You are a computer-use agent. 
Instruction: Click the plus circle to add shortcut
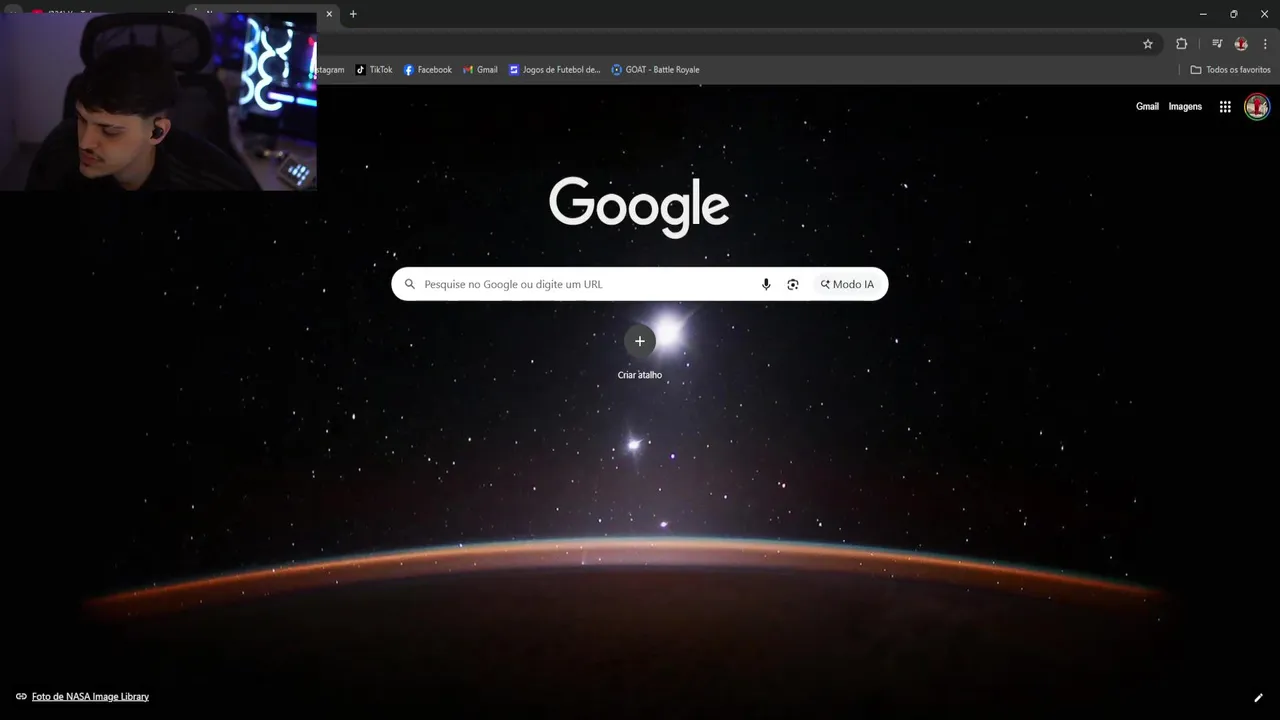click(x=640, y=341)
